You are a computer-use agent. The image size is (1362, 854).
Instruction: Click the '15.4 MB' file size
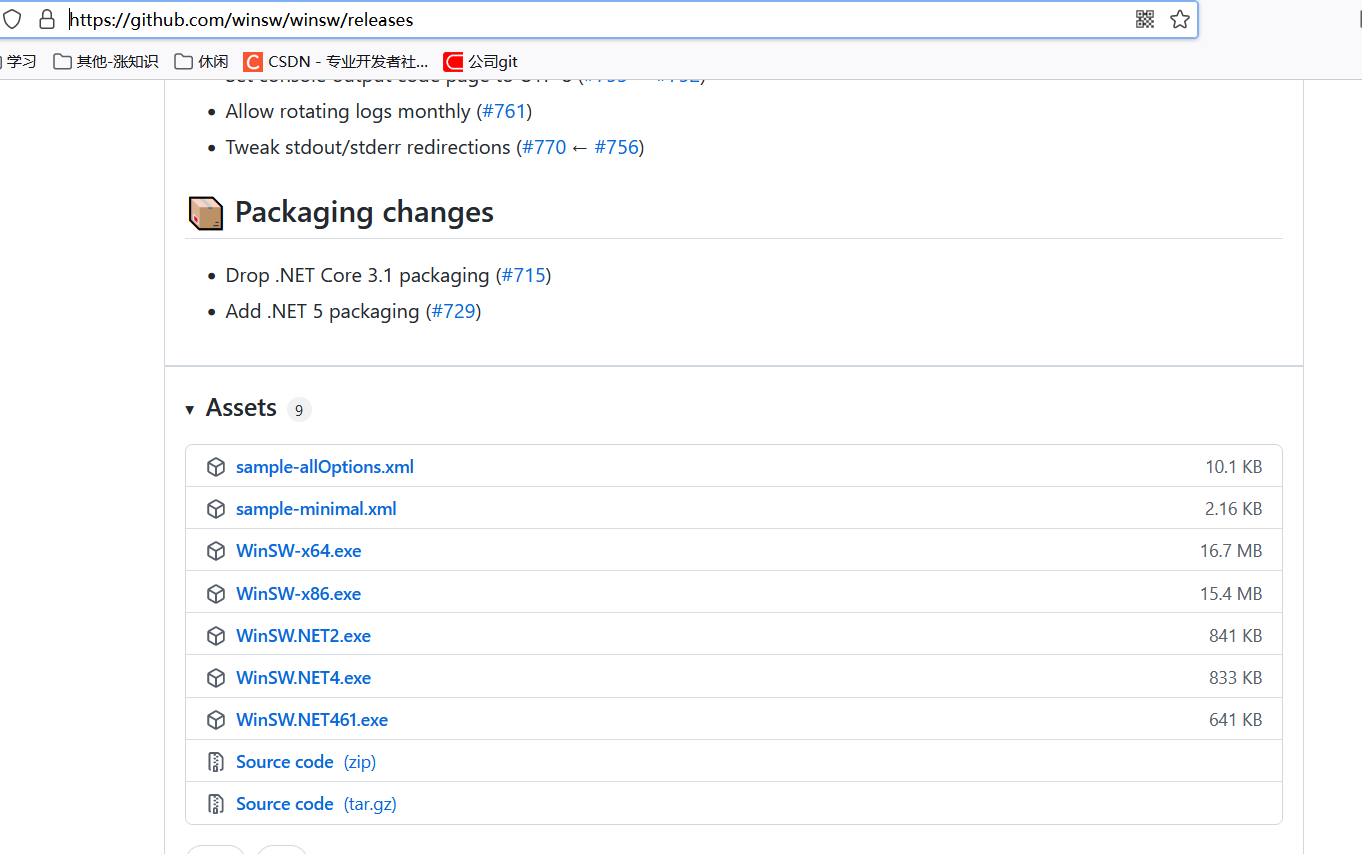(x=1231, y=594)
